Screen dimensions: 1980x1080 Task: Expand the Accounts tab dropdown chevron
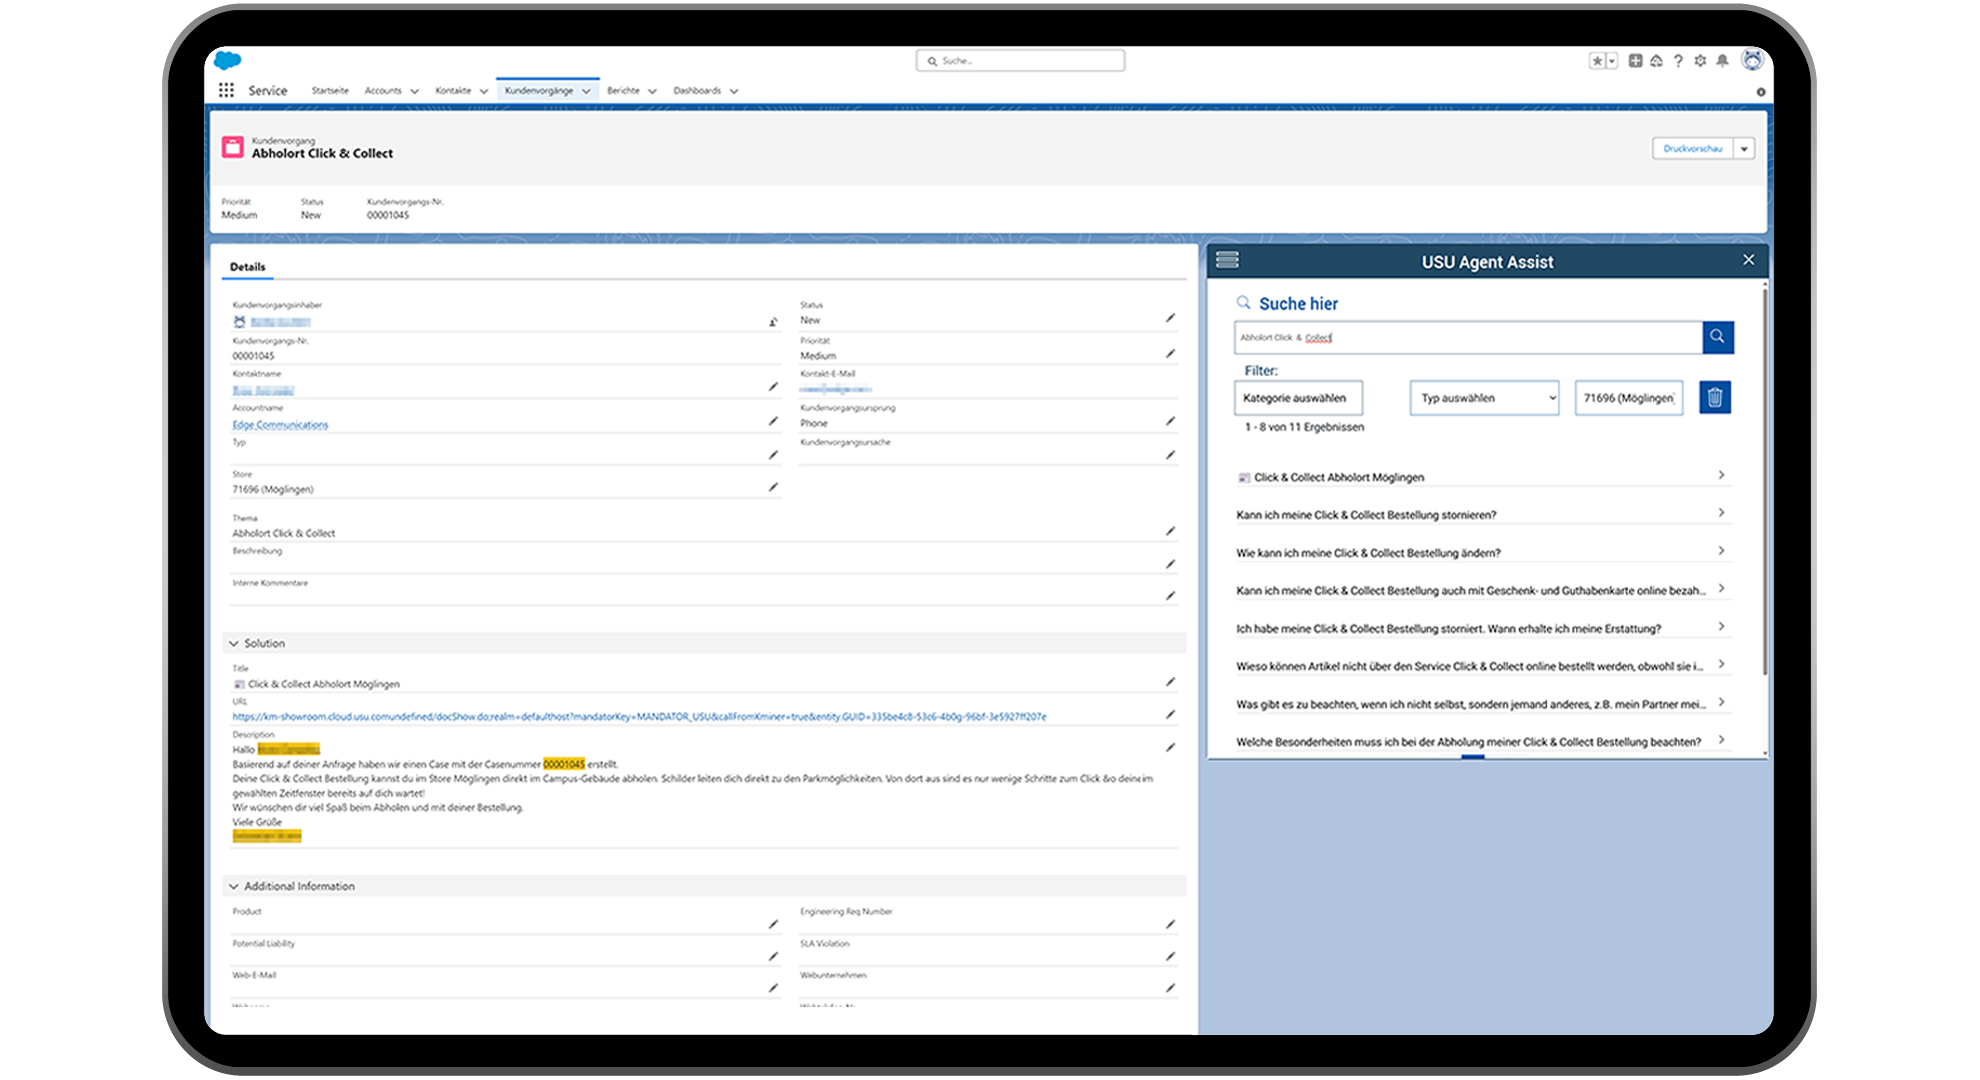point(414,91)
